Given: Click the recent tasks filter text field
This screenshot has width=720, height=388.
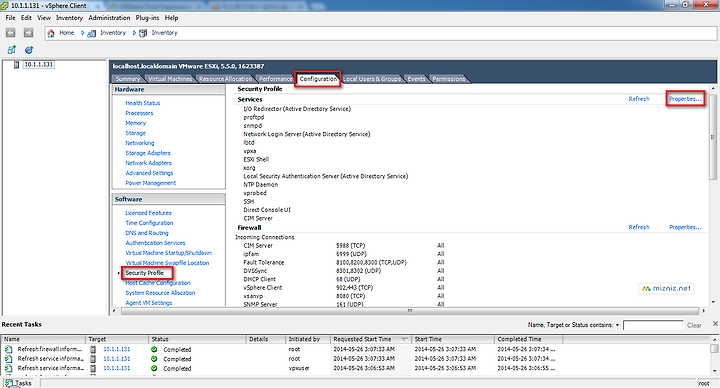Looking at the screenshot, I should (x=653, y=325).
